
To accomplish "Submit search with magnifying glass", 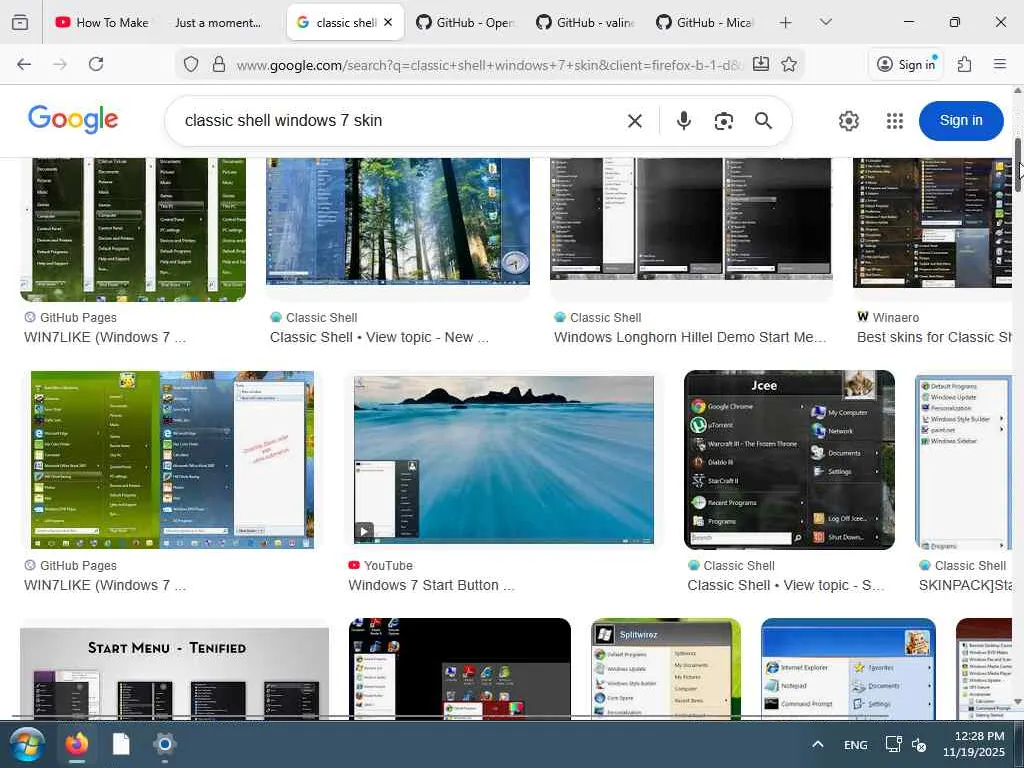I will (763, 121).
